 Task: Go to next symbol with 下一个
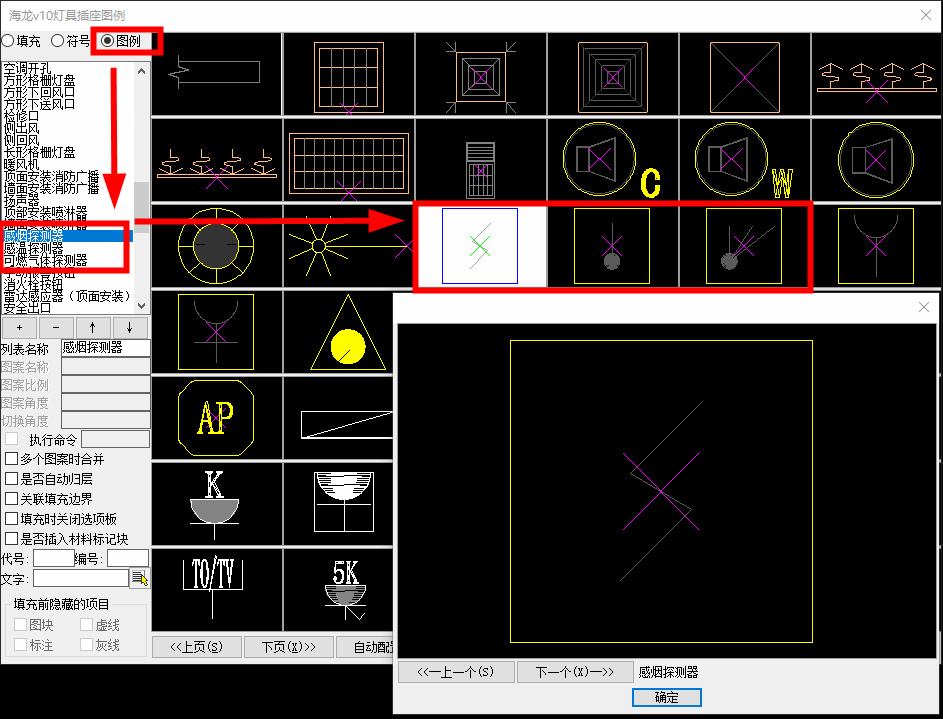575,672
